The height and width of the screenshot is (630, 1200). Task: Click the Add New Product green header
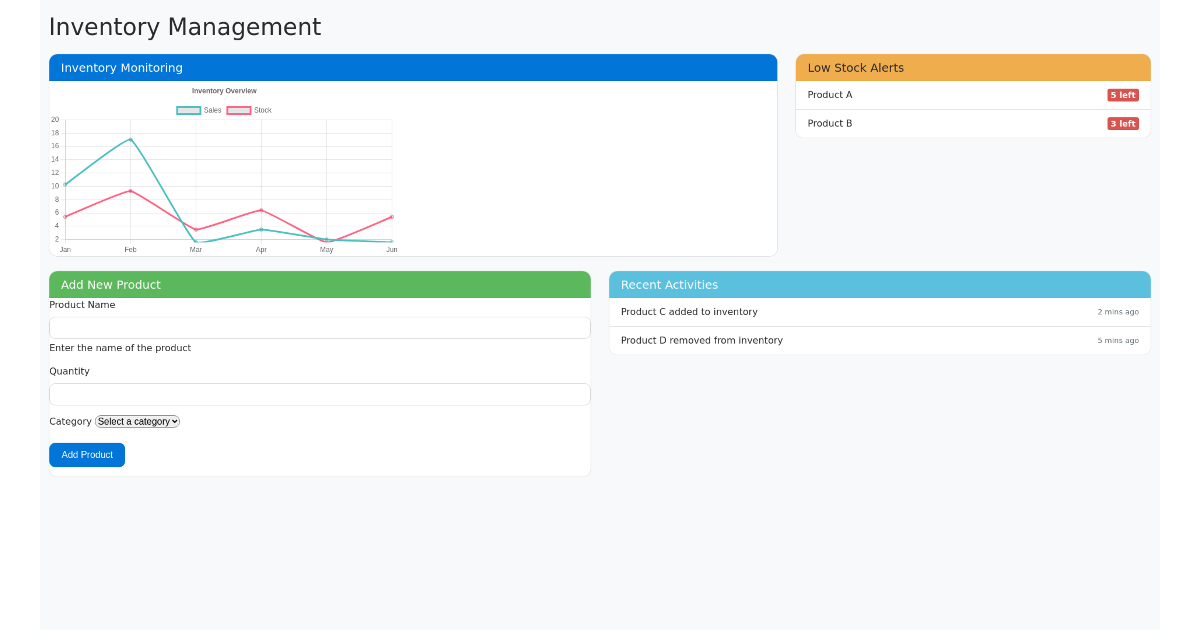pos(110,284)
